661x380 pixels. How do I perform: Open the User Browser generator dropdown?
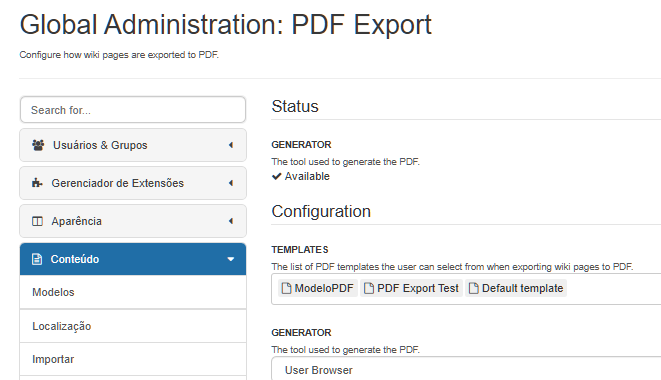(466, 369)
